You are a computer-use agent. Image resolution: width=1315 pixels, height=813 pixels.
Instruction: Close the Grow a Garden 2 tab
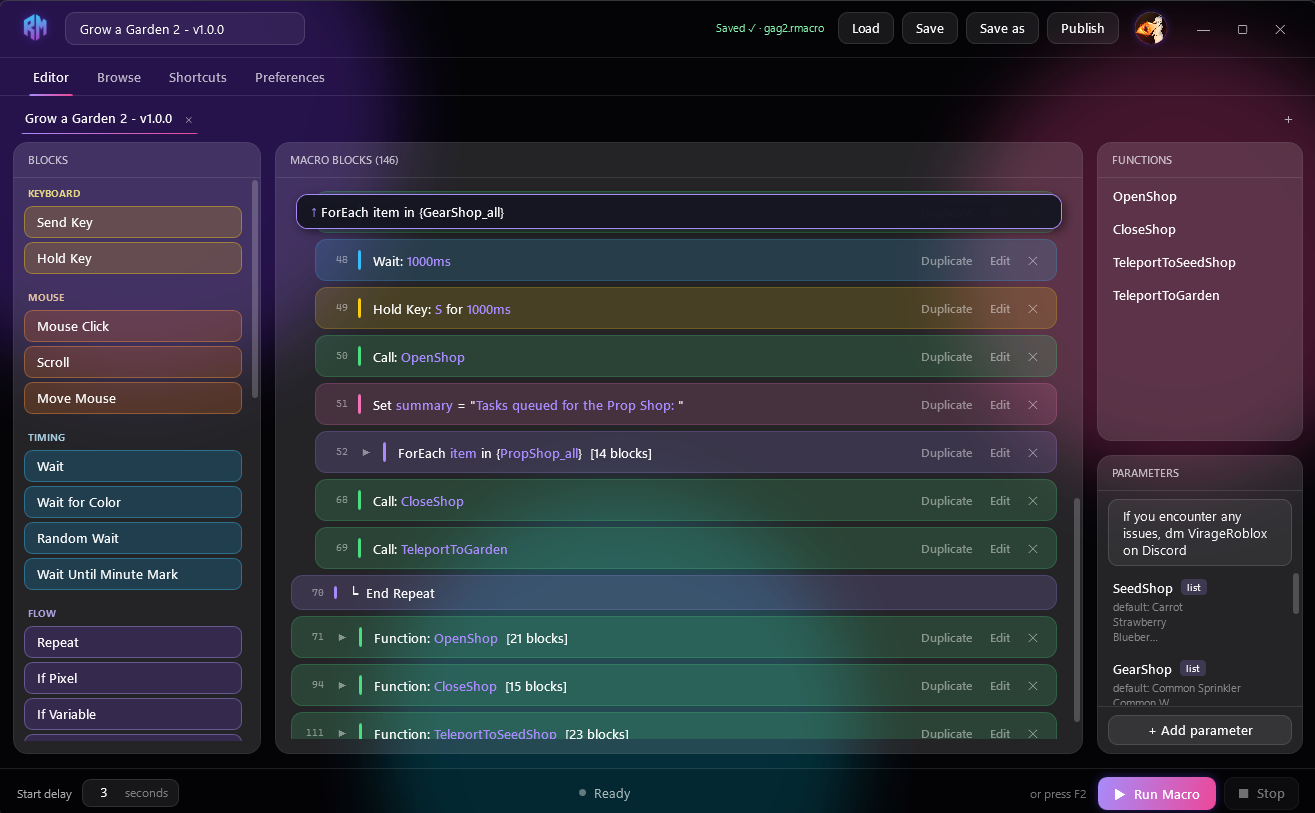click(x=188, y=120)
